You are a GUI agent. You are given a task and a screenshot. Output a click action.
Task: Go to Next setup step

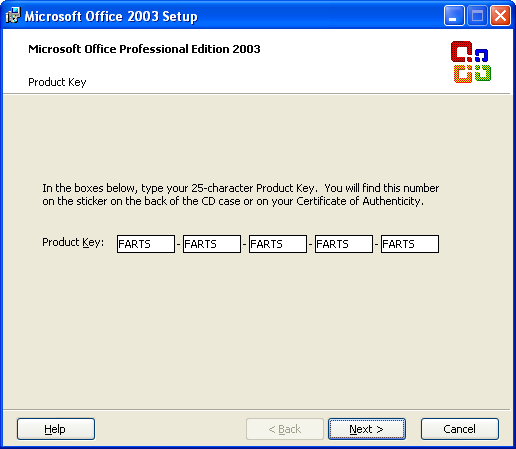pos(367,429)
